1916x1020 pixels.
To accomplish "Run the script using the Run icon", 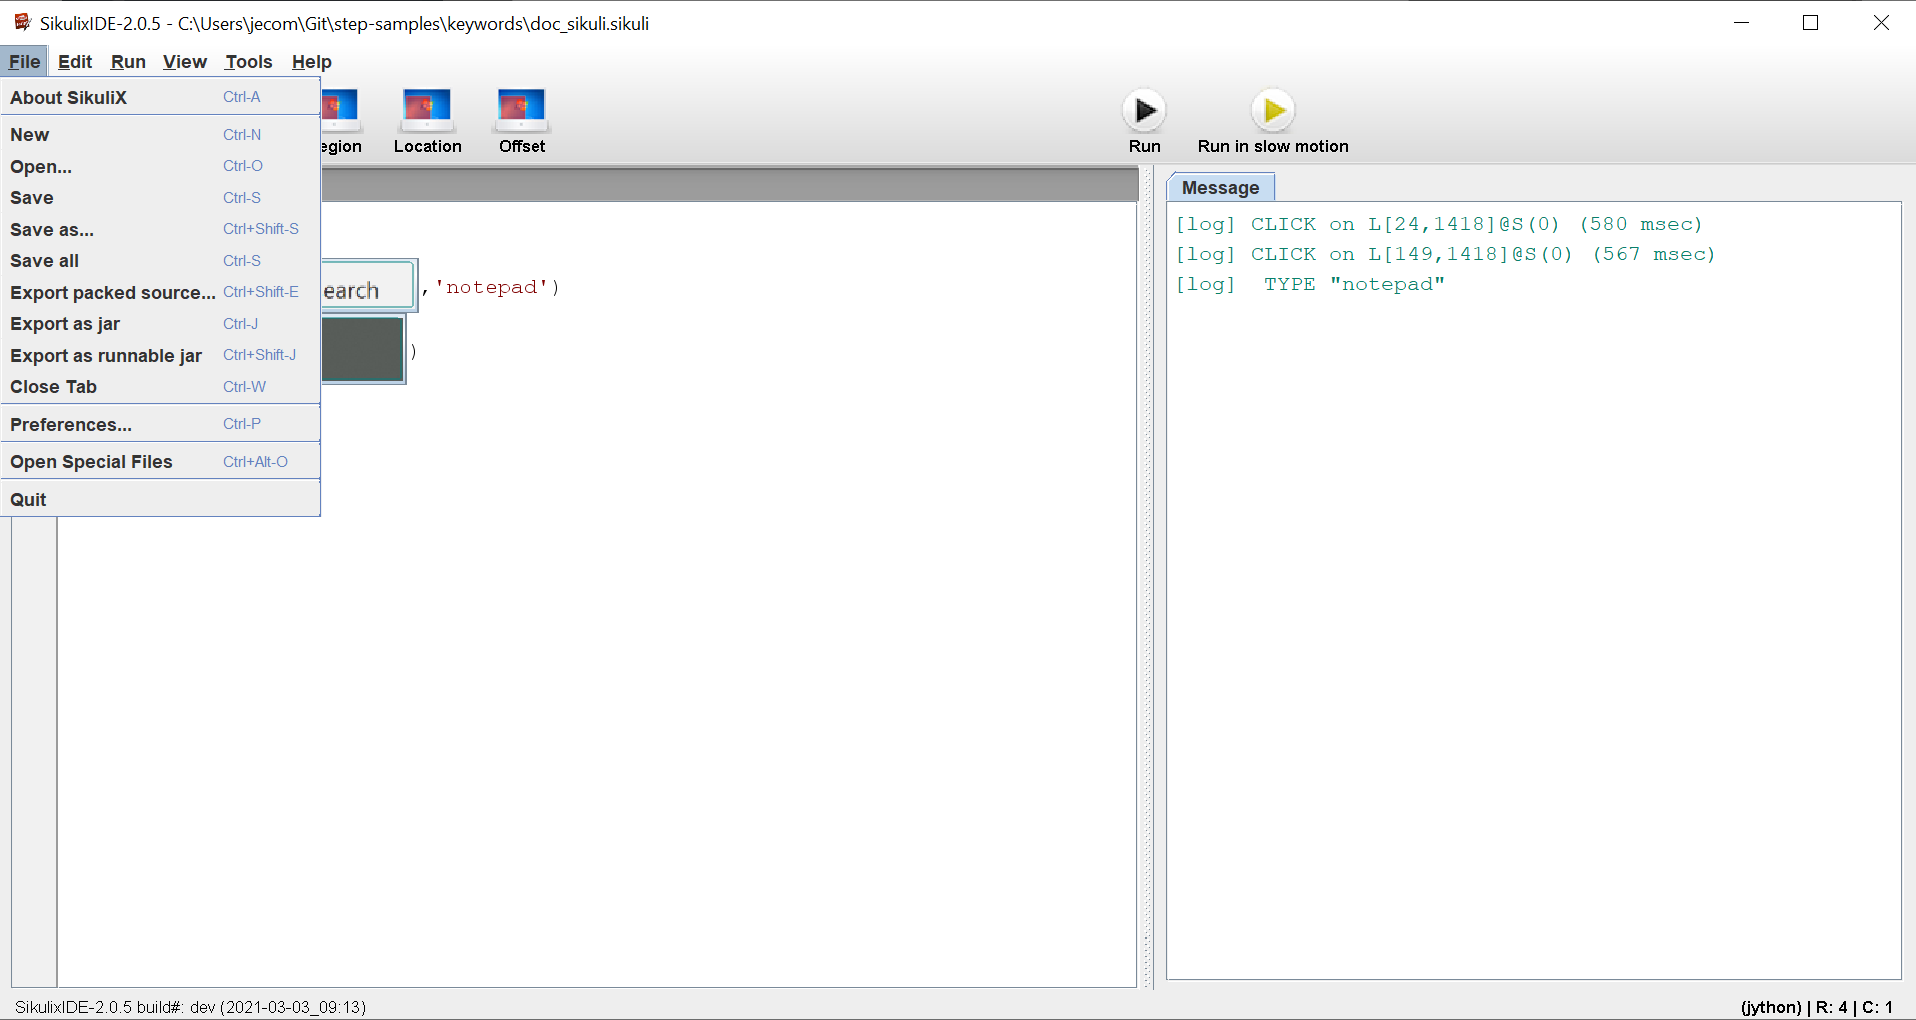I will [1144, 110].
